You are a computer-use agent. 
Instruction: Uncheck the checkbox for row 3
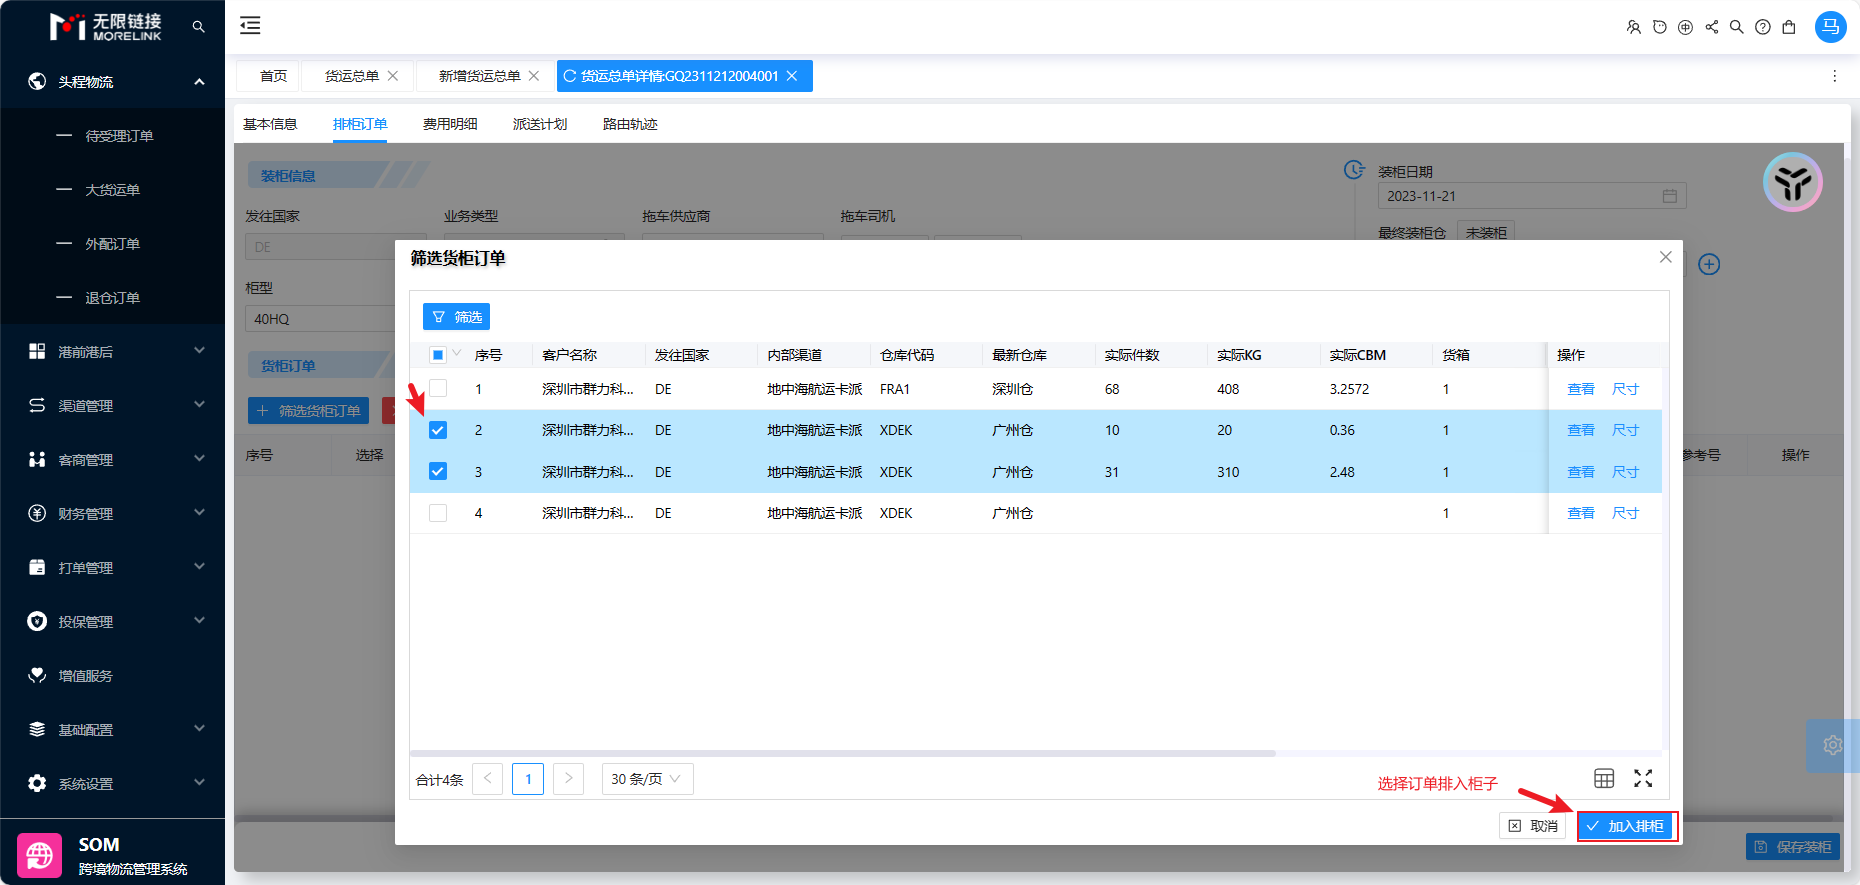pos(438,471)
